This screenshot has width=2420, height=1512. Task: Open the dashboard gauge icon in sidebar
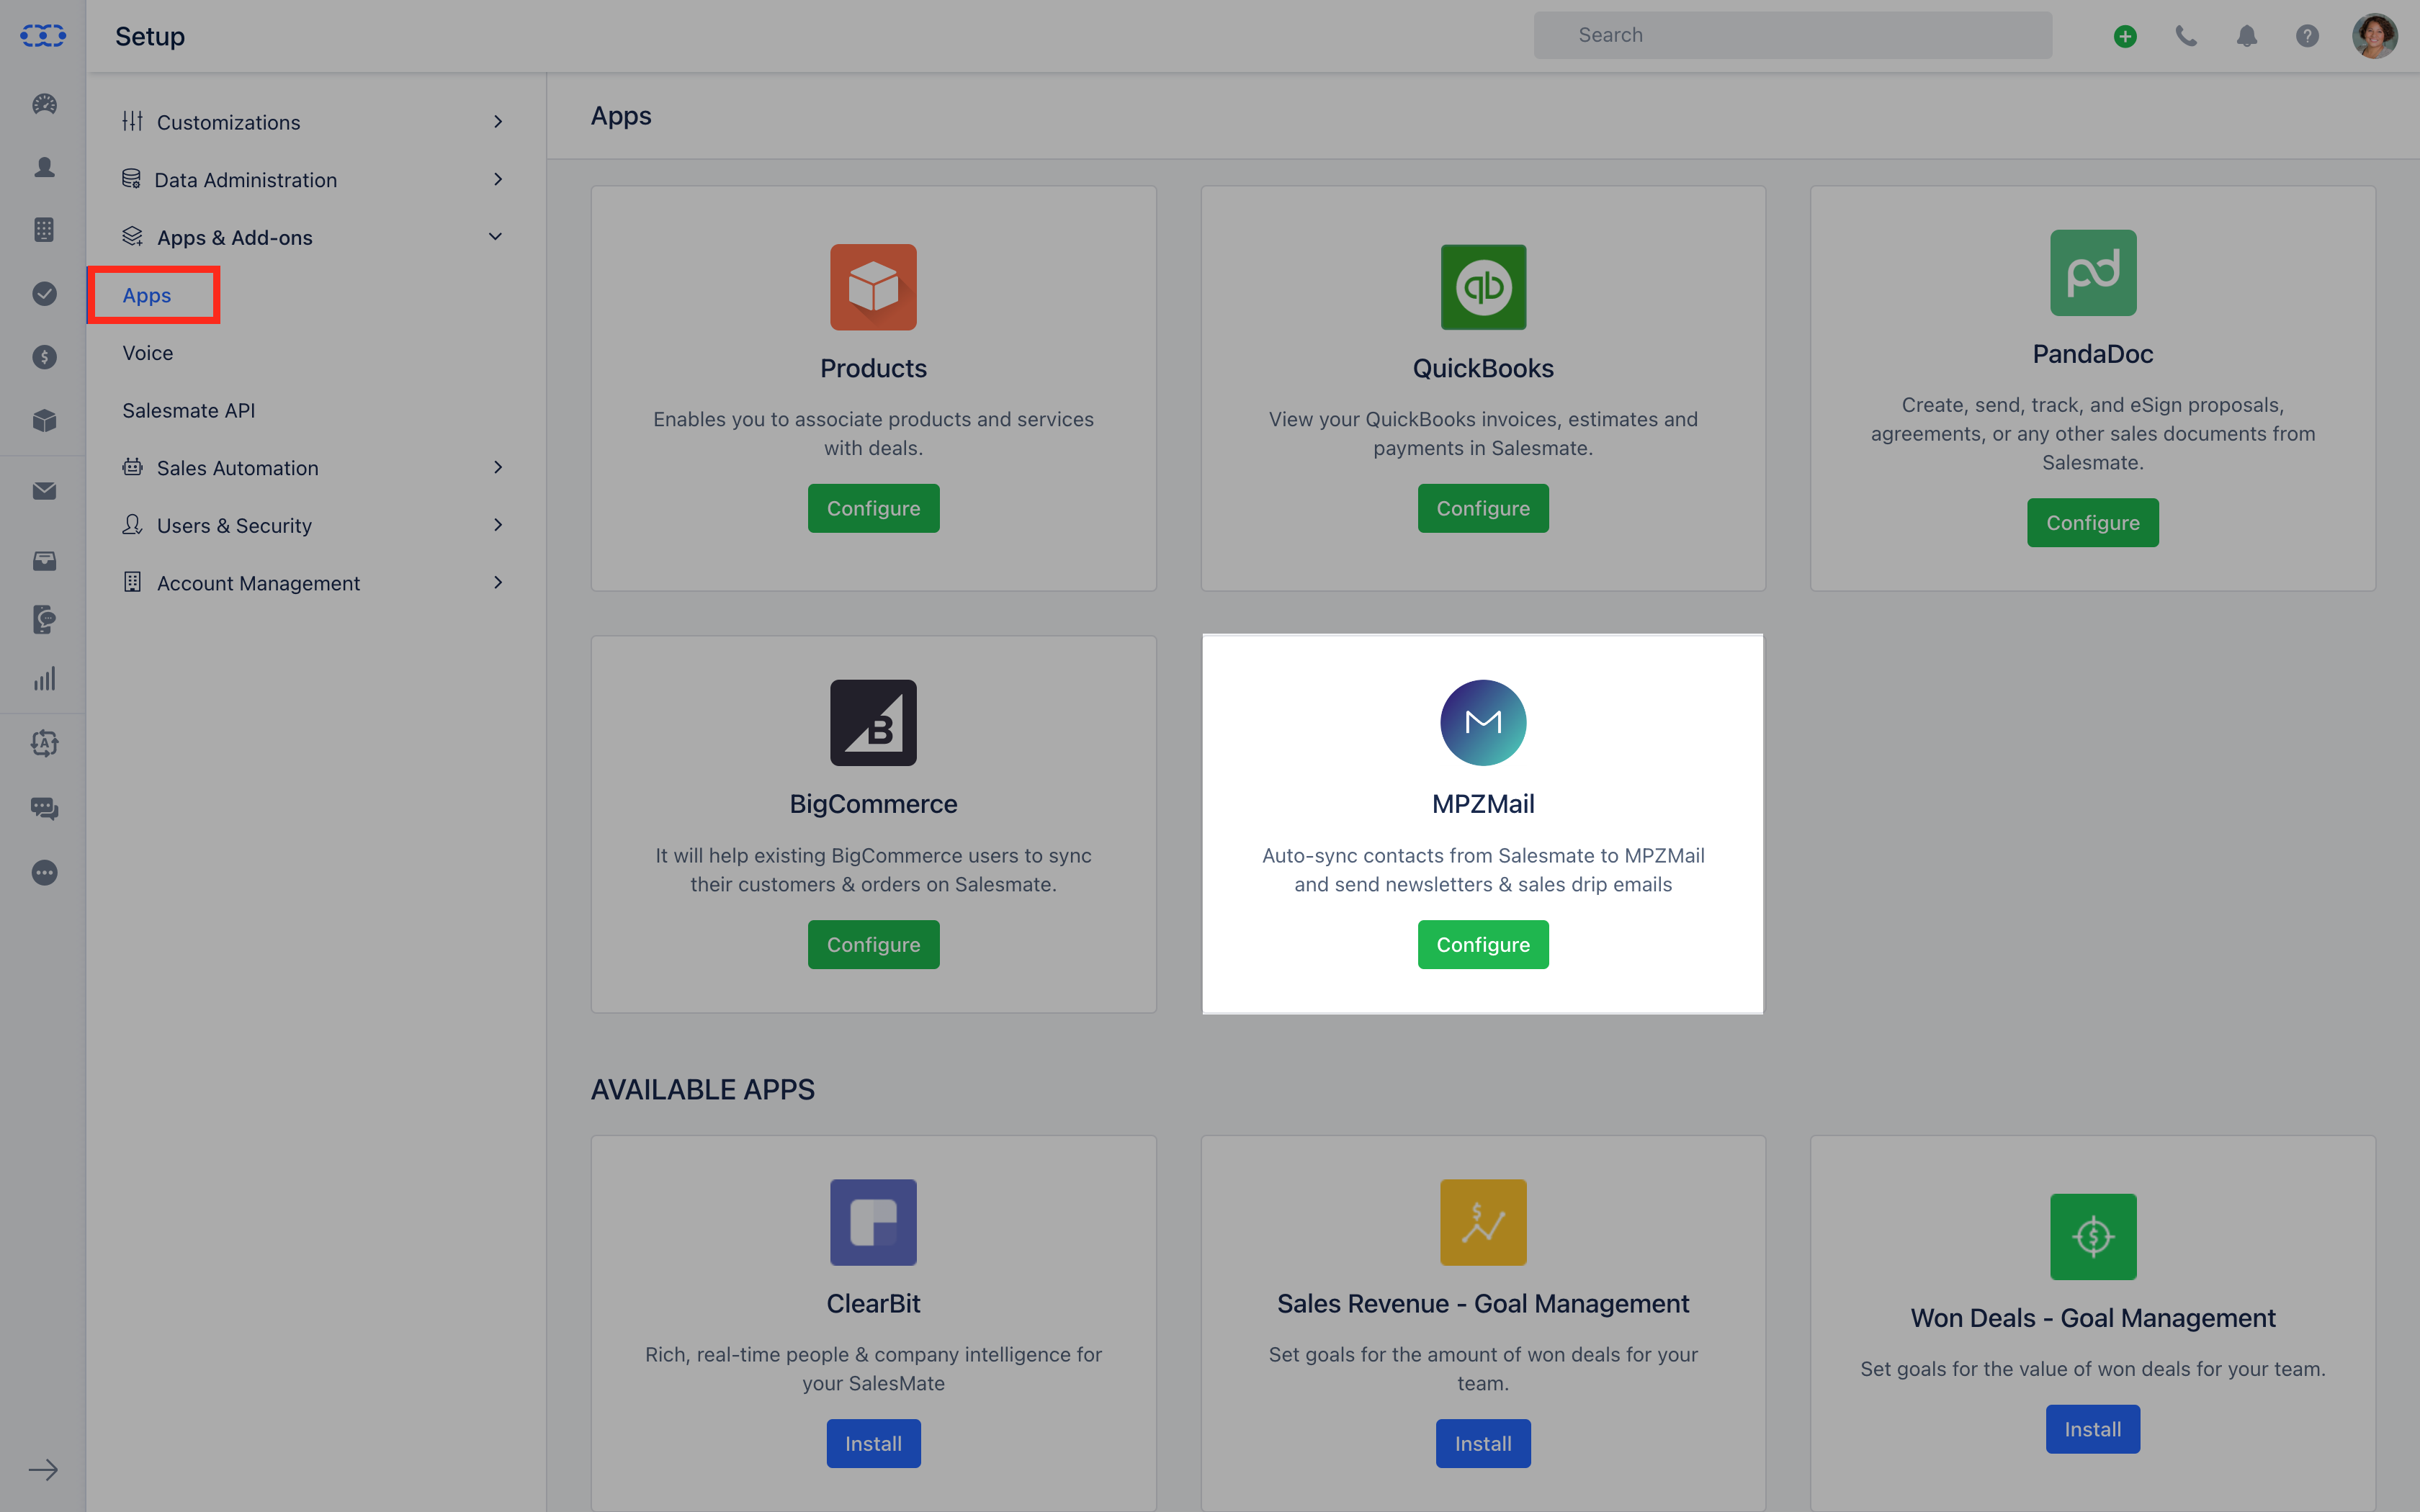pyautogui.click(x=44, y=104)
